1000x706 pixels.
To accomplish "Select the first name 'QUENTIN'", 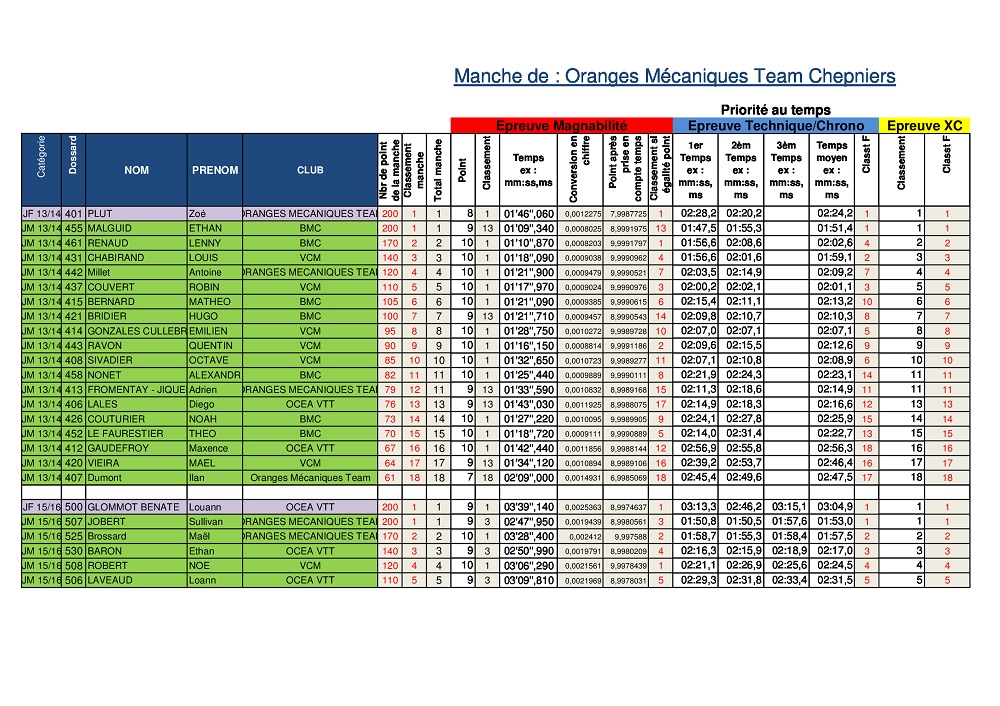I will (x=215, y=346).
